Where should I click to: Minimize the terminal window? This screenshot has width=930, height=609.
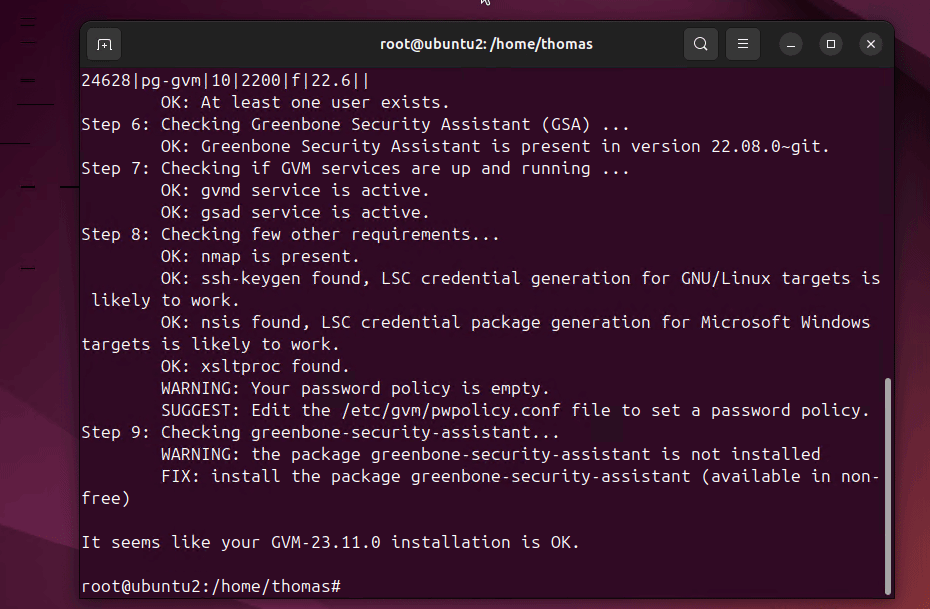[791, 44]
